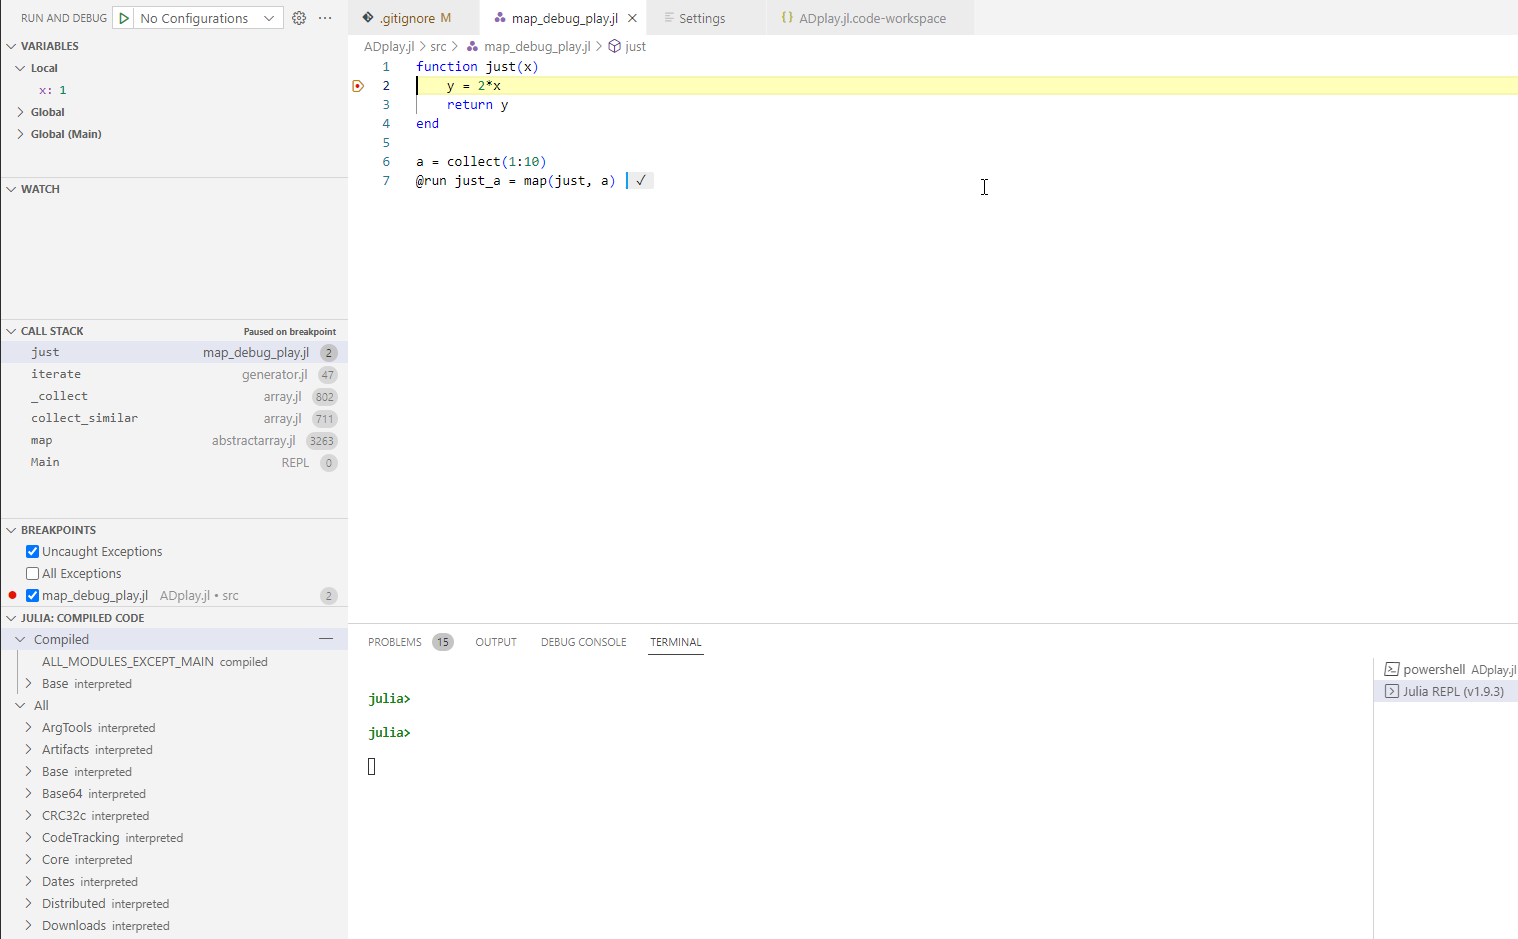Disable Uncaught Exceptions breakpoint

point(31,551)
